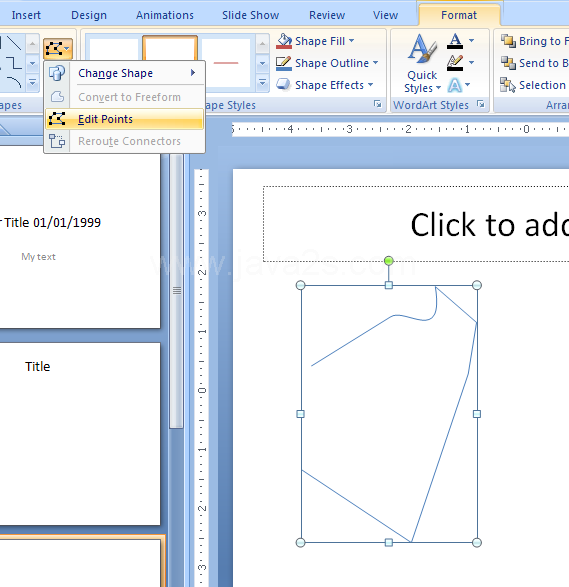Screen dimensions: 569x587
Task: Click the Text Fill letter A icon
Action: [455, 41]
